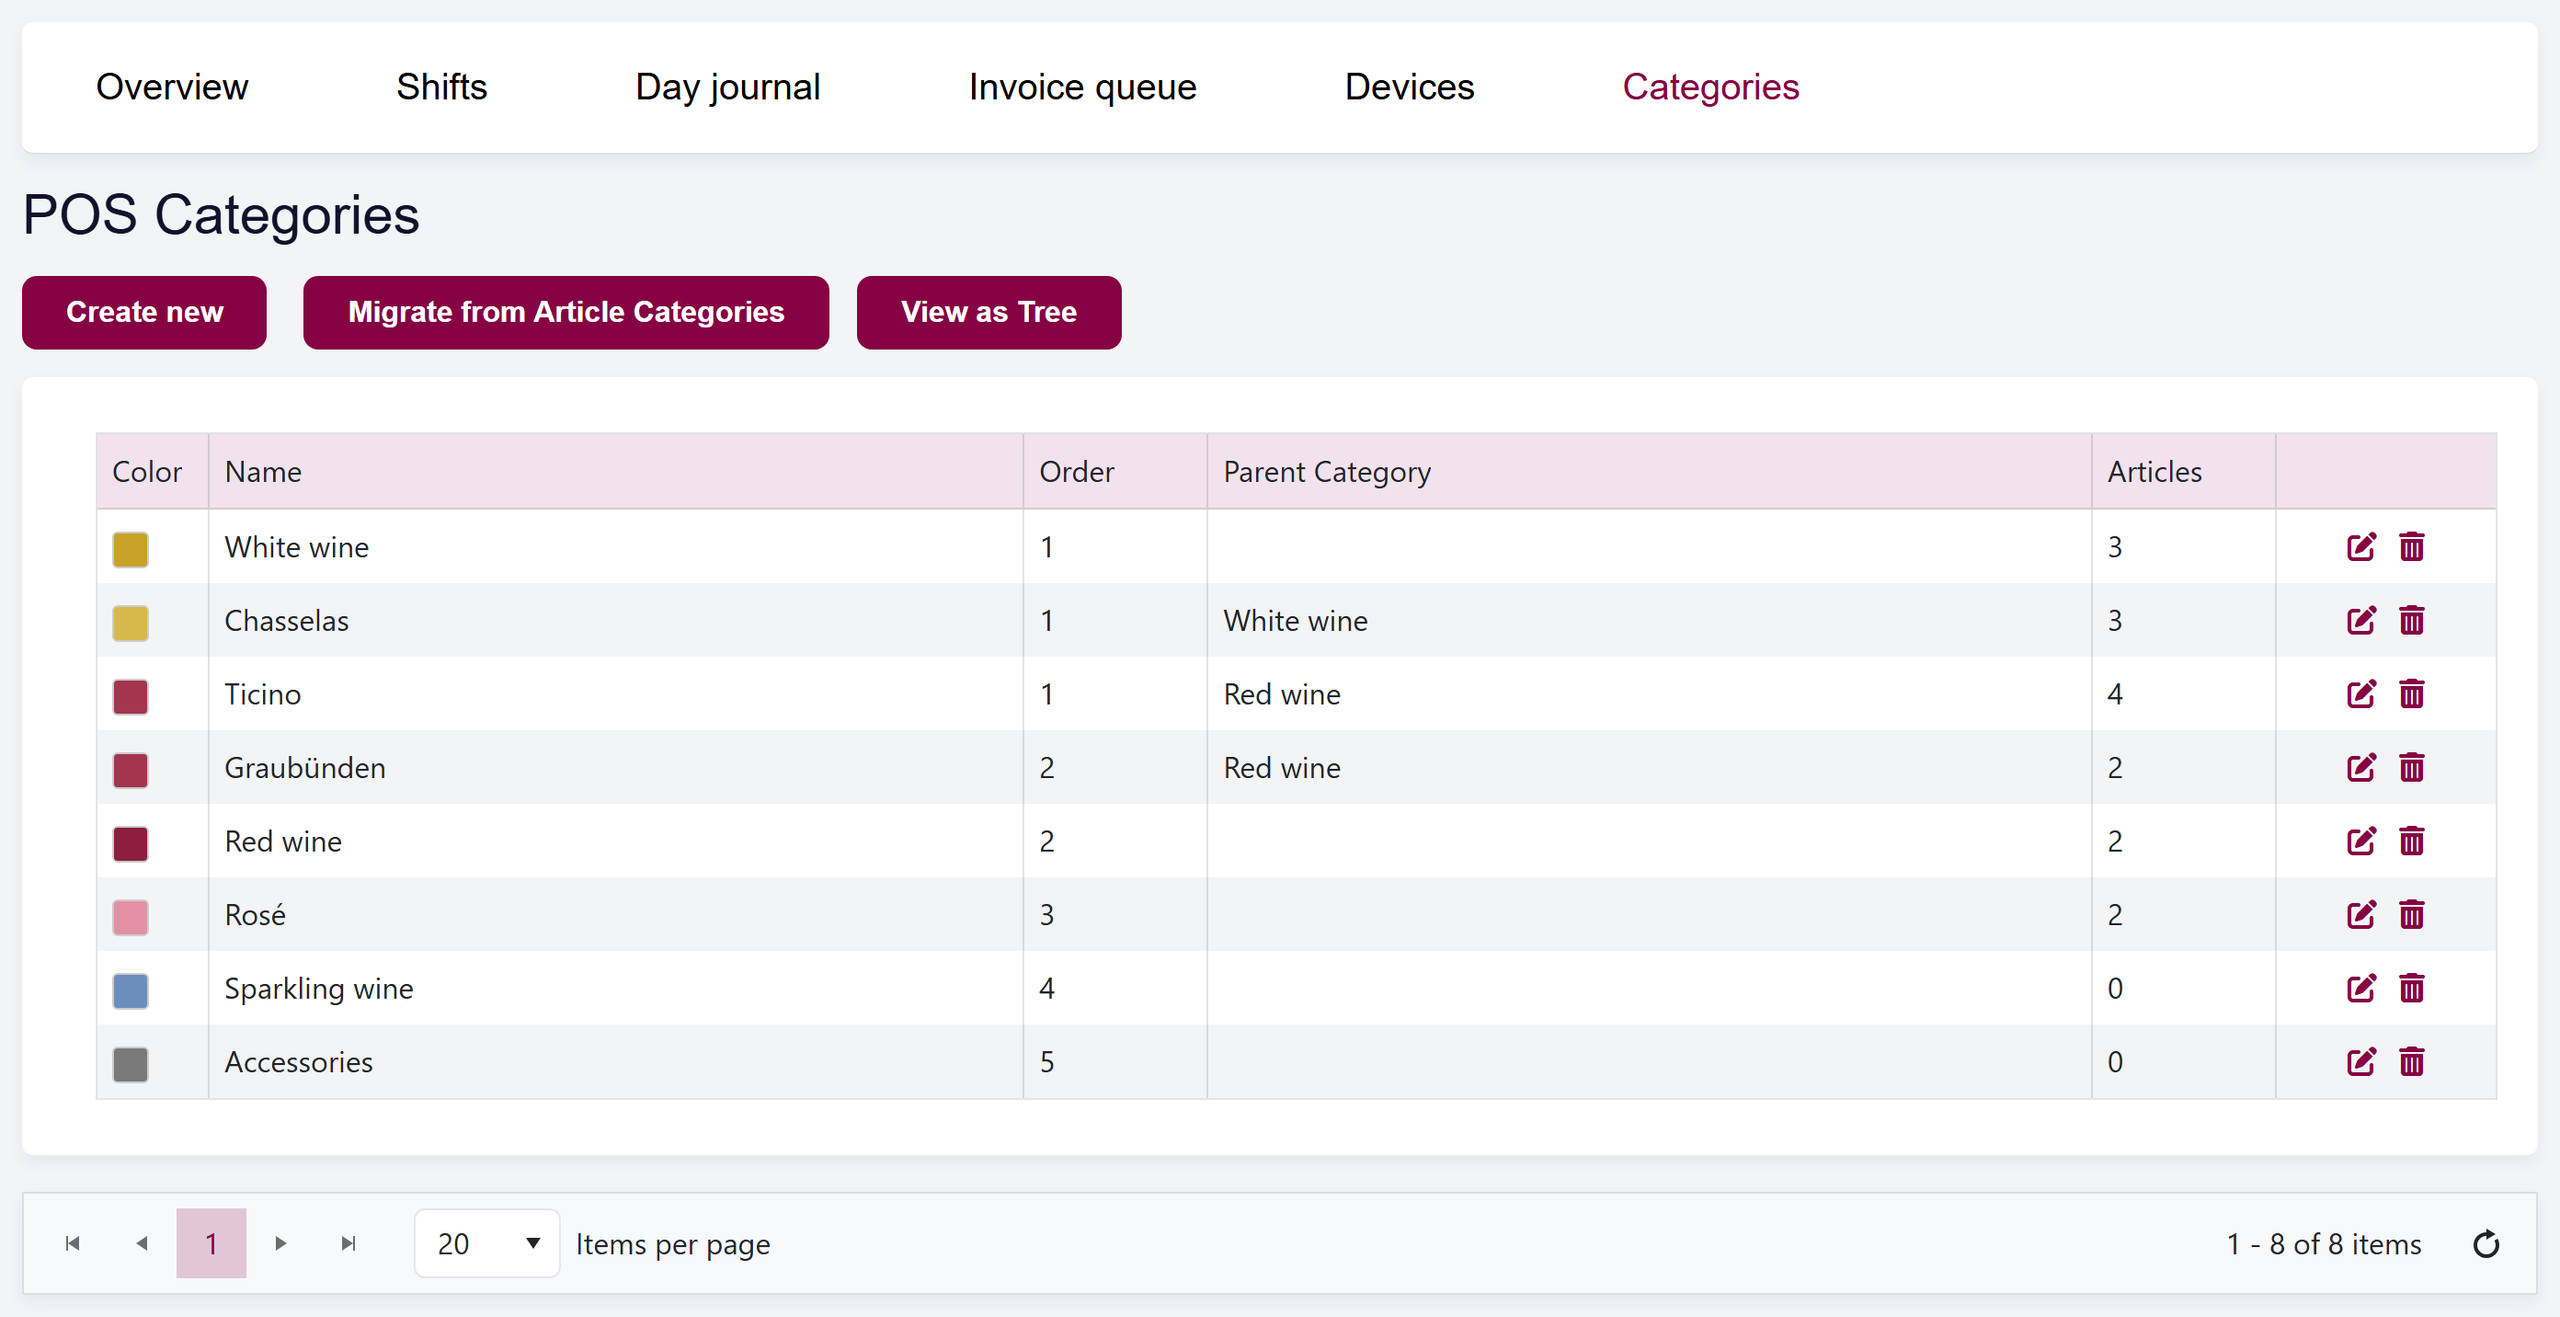This screenshot has width=2560, height=1317.
Task: Click the Create new button
Action: click(144, 312)
